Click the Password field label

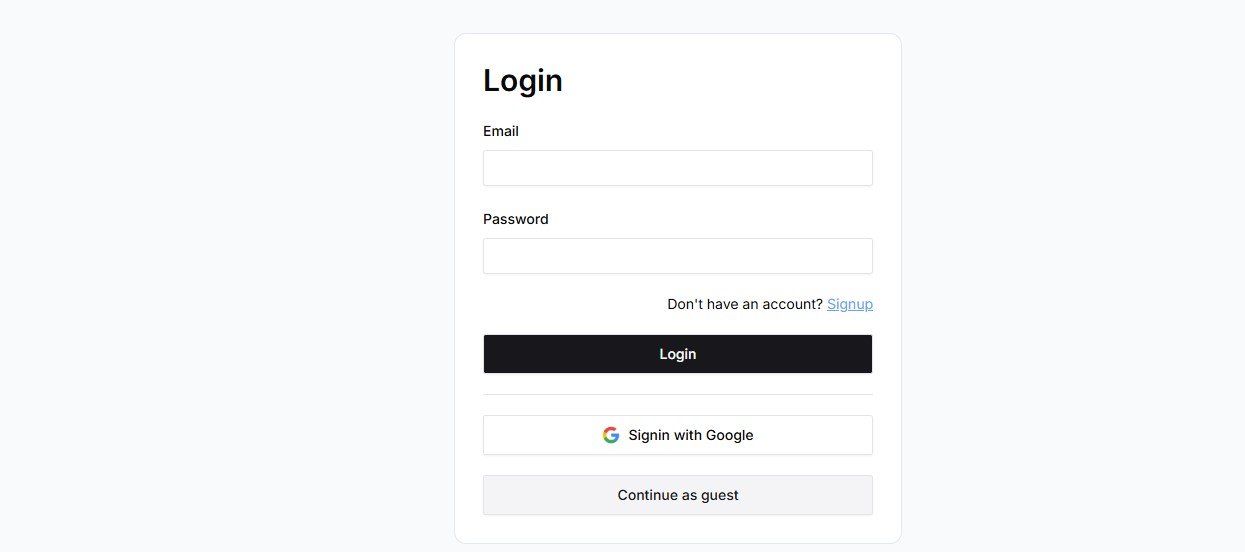pos(515,219)
